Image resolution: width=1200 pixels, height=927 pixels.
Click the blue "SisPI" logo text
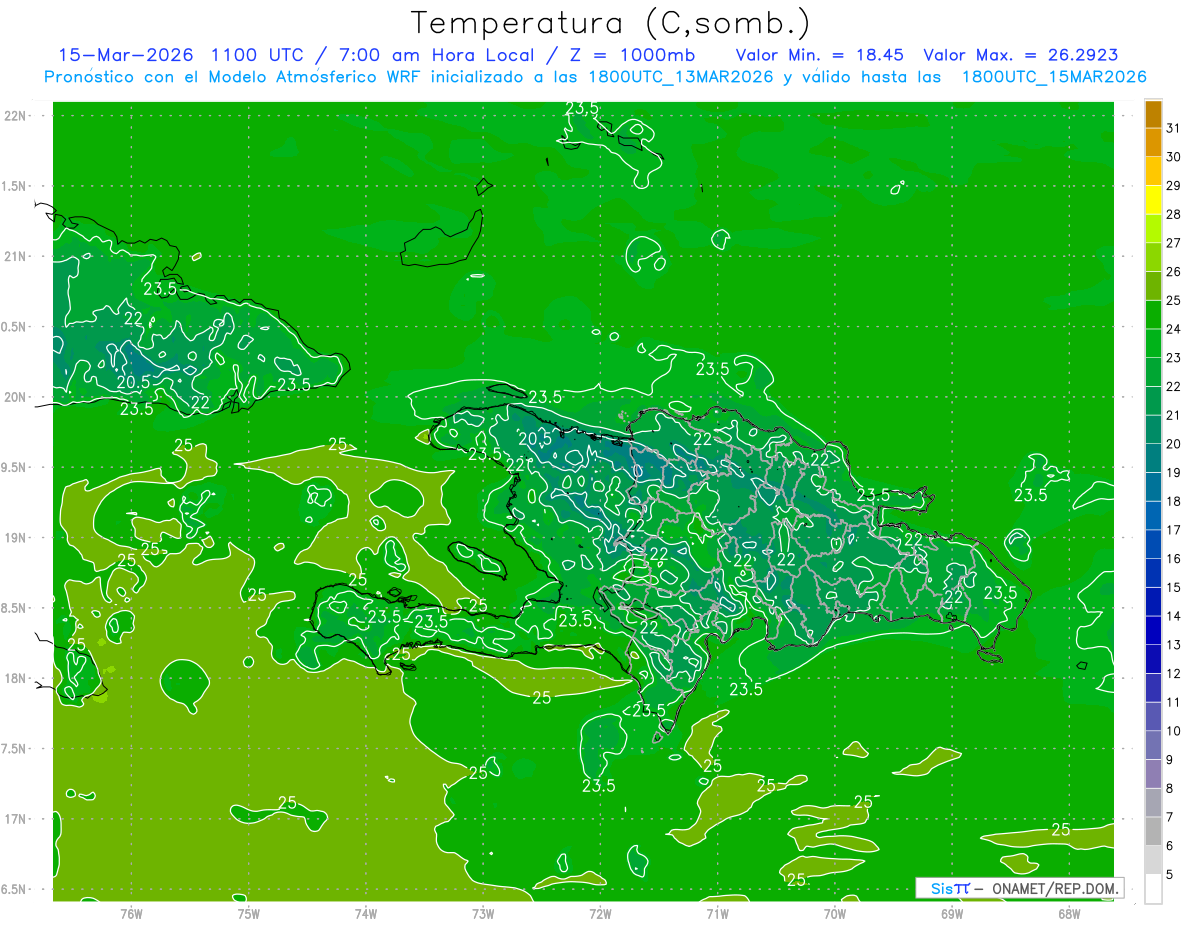[949, 888]
